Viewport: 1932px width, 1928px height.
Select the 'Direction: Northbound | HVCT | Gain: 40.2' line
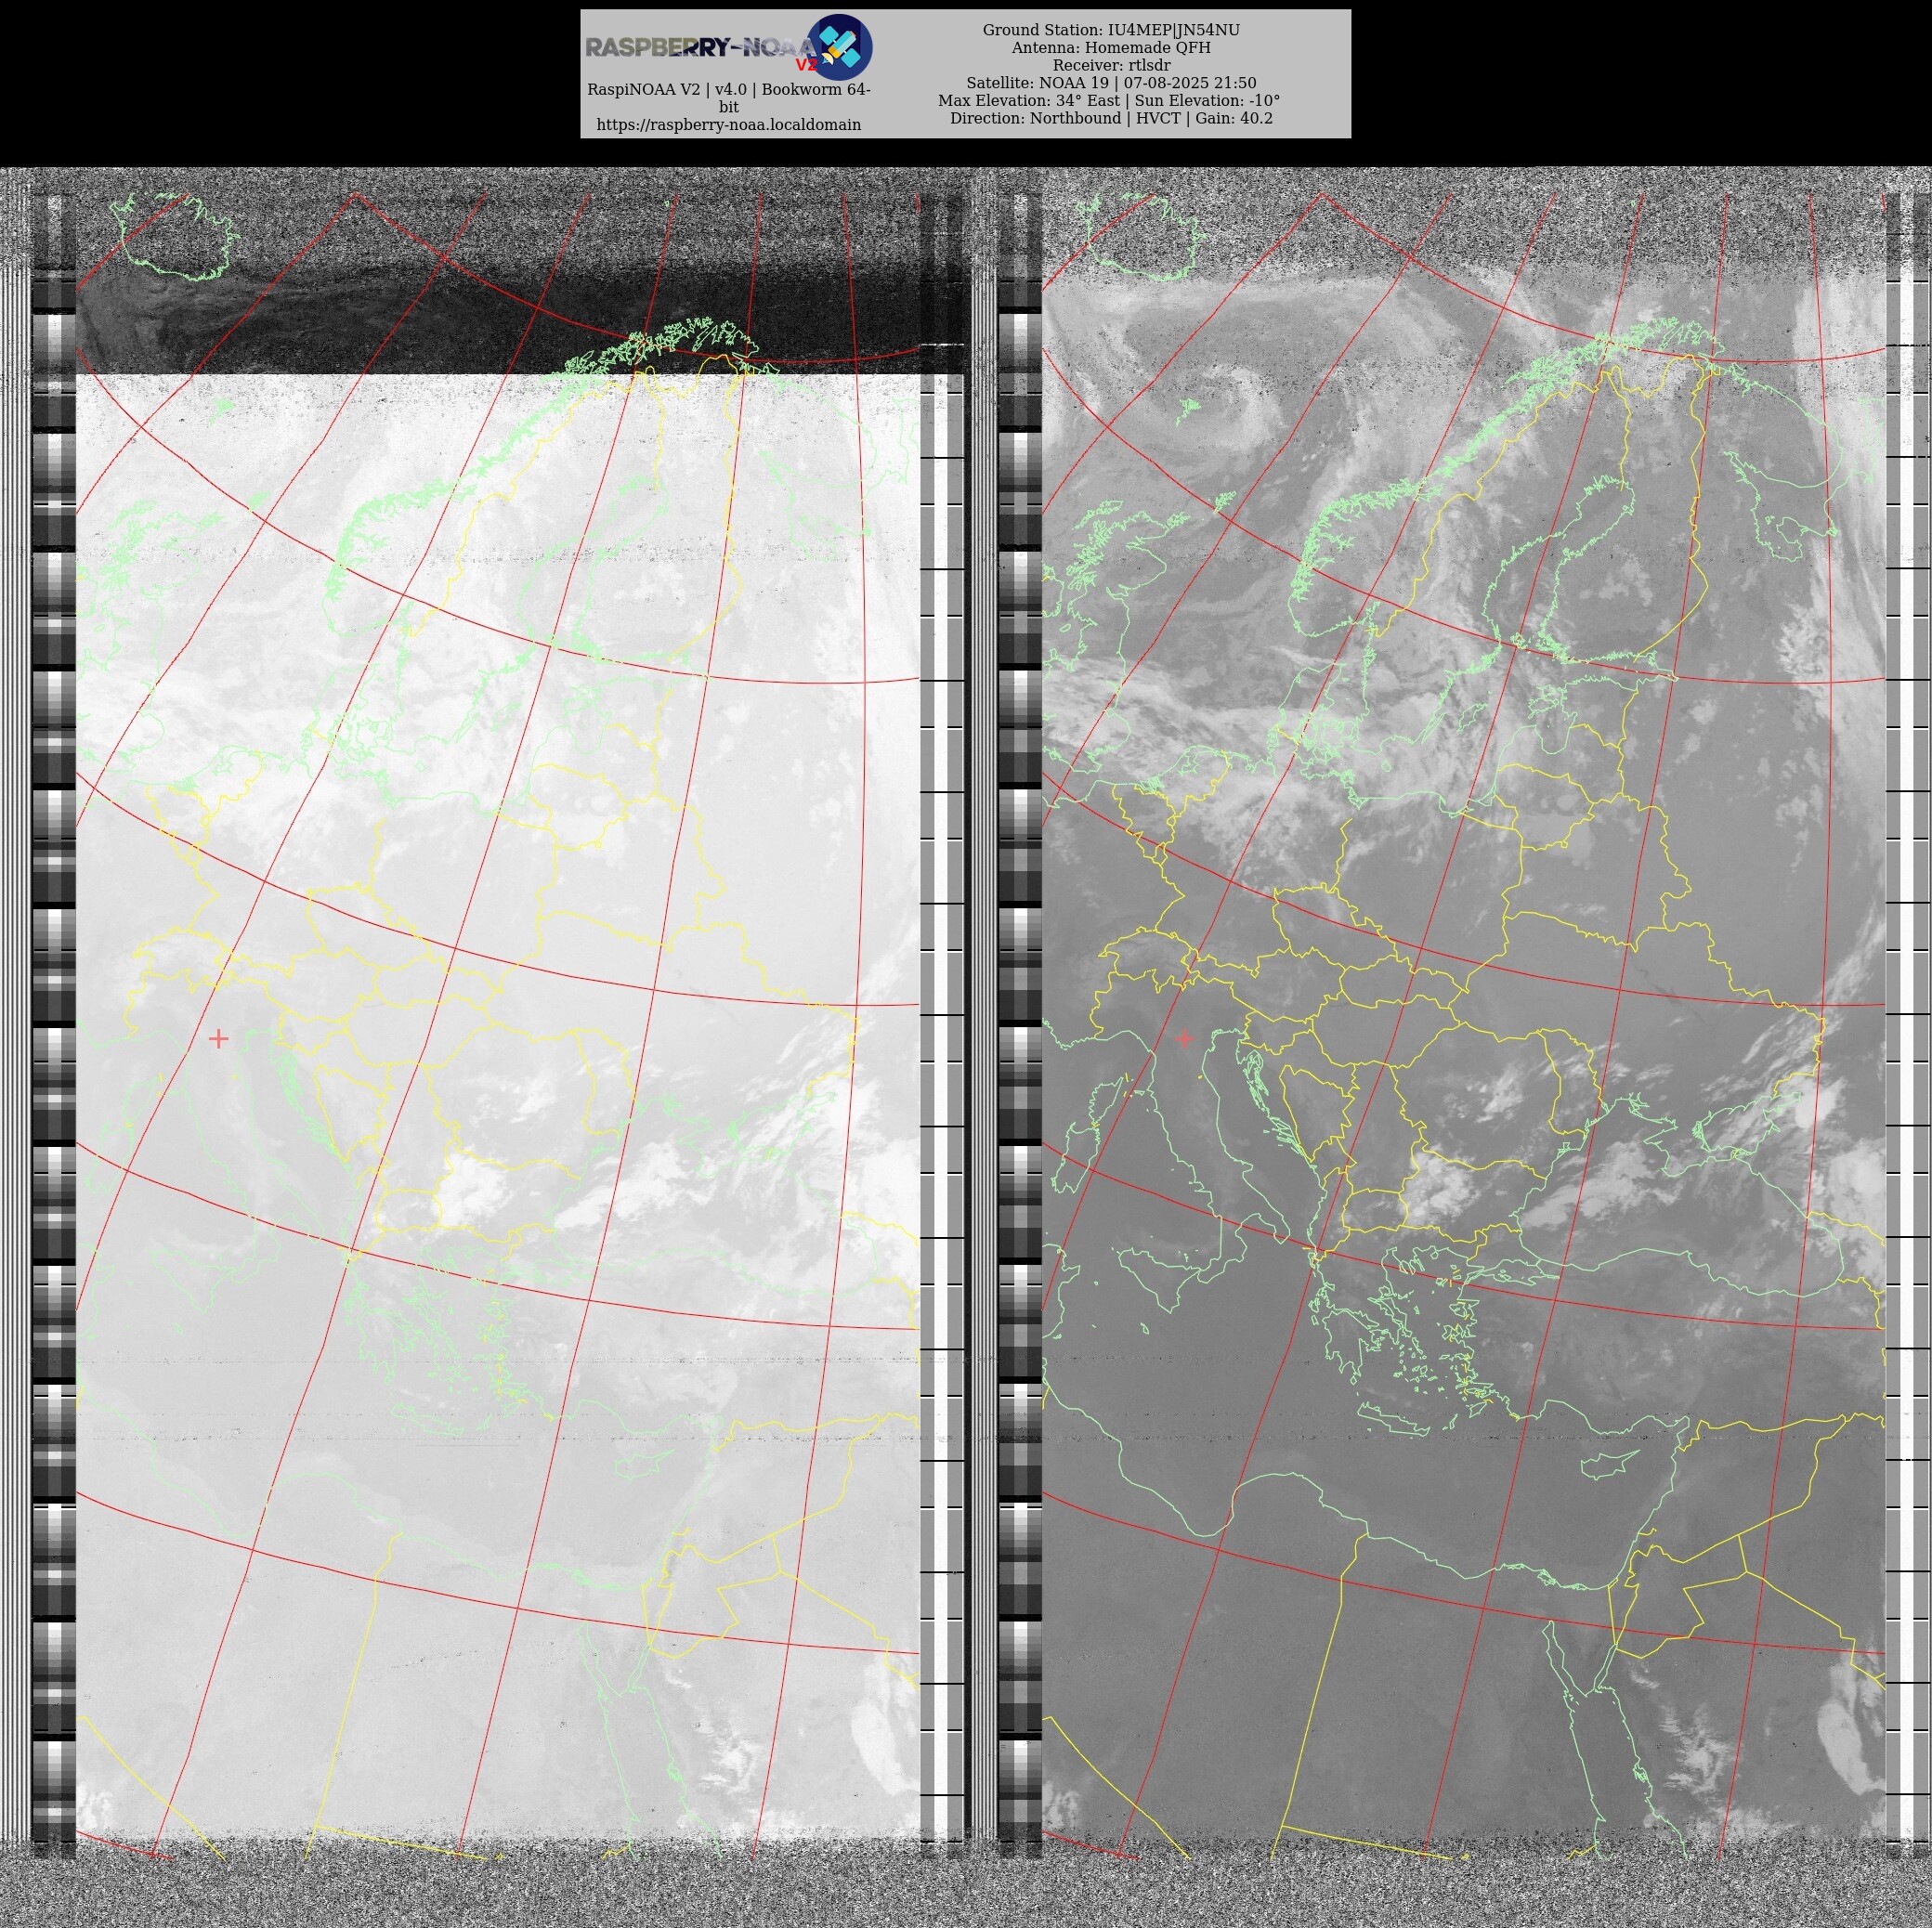1110,118
